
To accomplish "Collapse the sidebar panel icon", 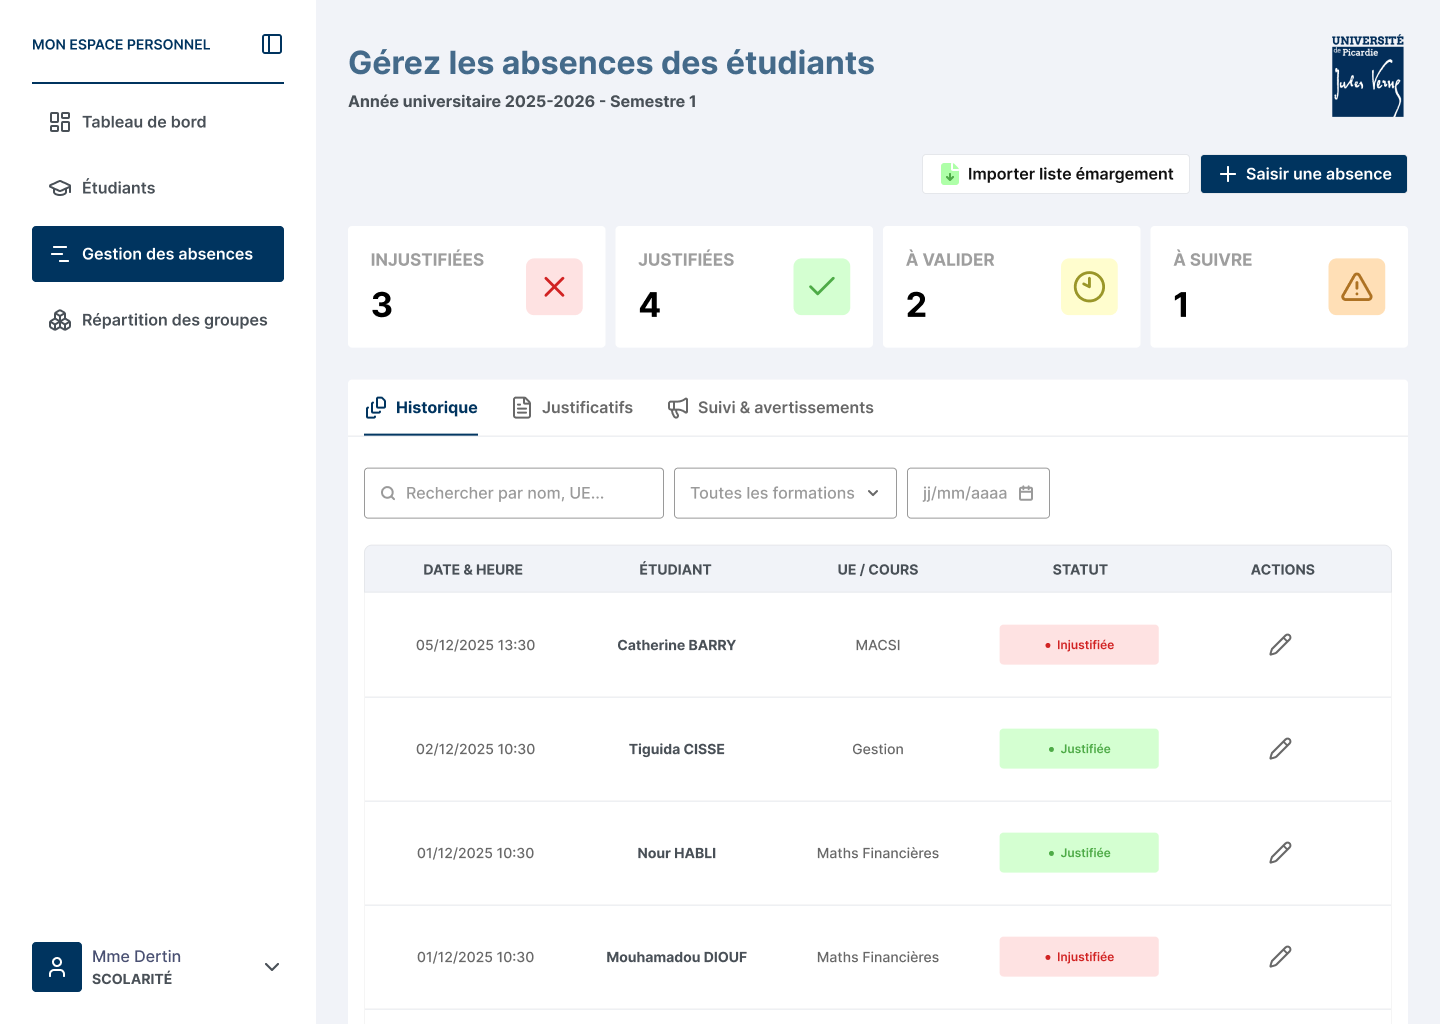I will point(271,44).
